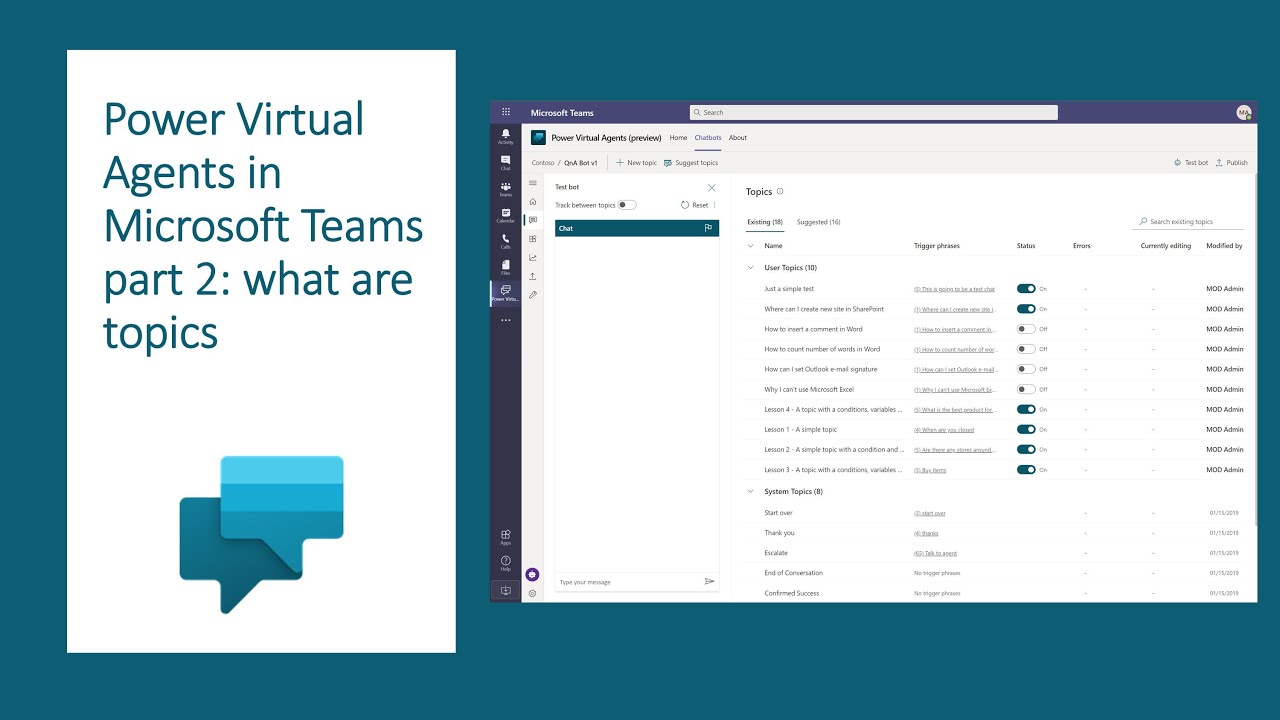This screenshot has width=1280, height=720.
Task: Open Teams in the left rail
Action: click(506, 188)
